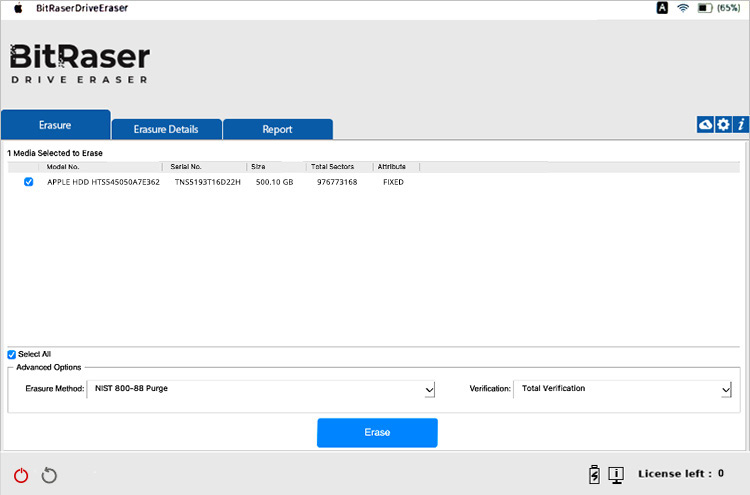Click the keyboard input 'A' icon
The height and width of the screenshot is (495, 750).
662,8
